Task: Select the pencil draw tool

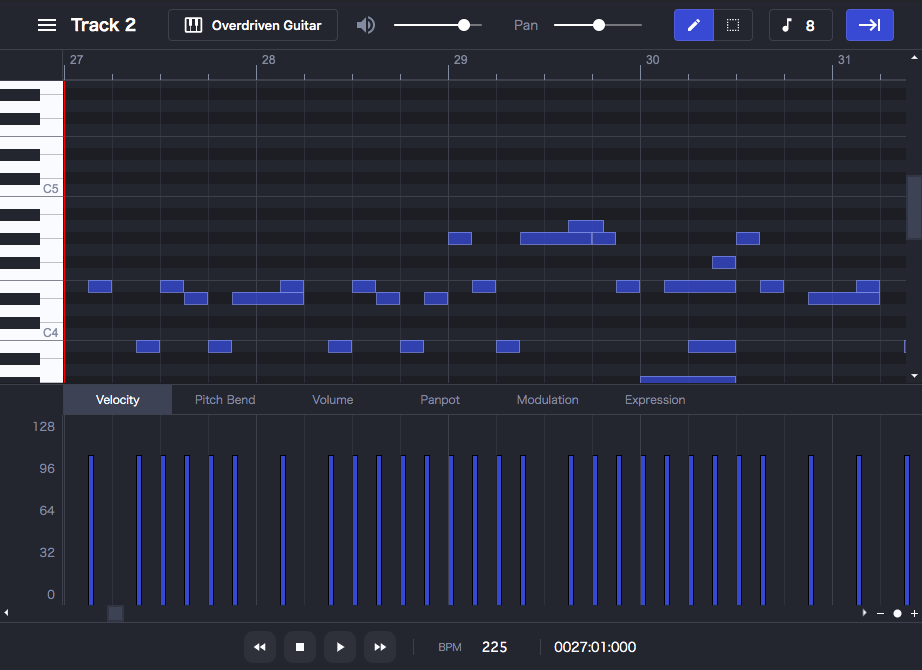Action: 694,25
